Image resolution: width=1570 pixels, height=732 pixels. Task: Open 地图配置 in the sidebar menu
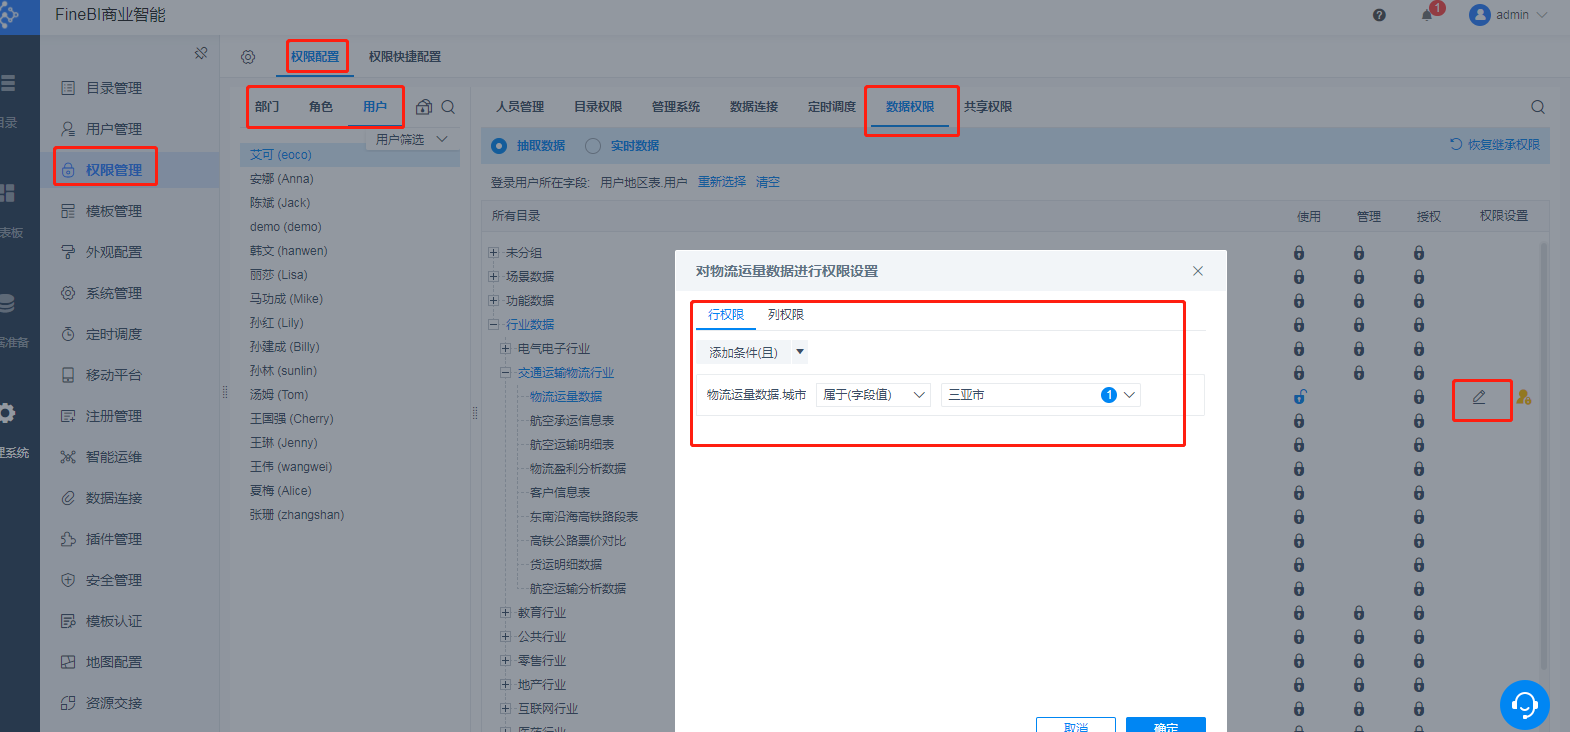click(114, 662)
